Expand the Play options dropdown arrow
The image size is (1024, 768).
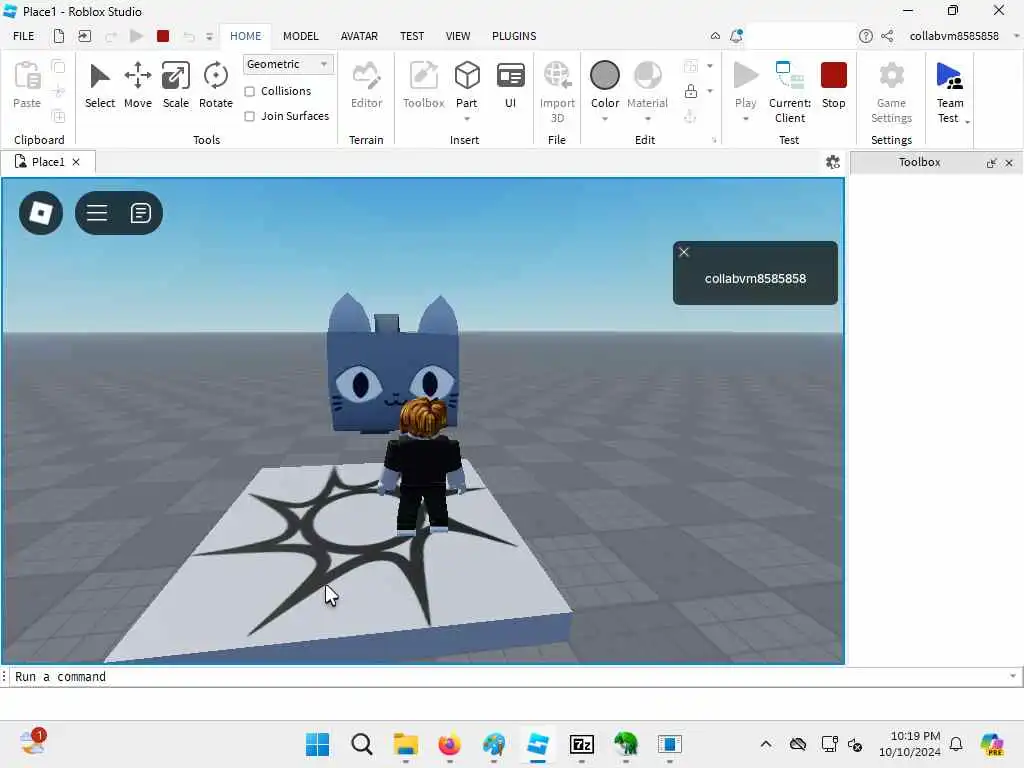click(x=745, y=119)
